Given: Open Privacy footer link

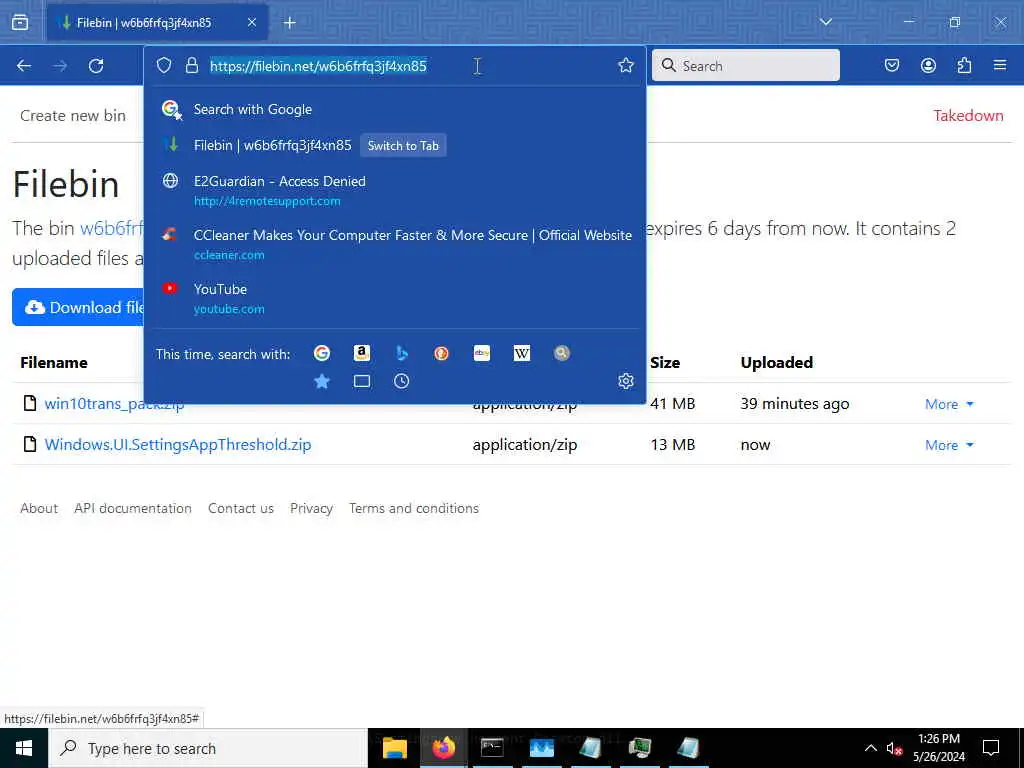Looking at the screenshot, I should tap(312, 508).
